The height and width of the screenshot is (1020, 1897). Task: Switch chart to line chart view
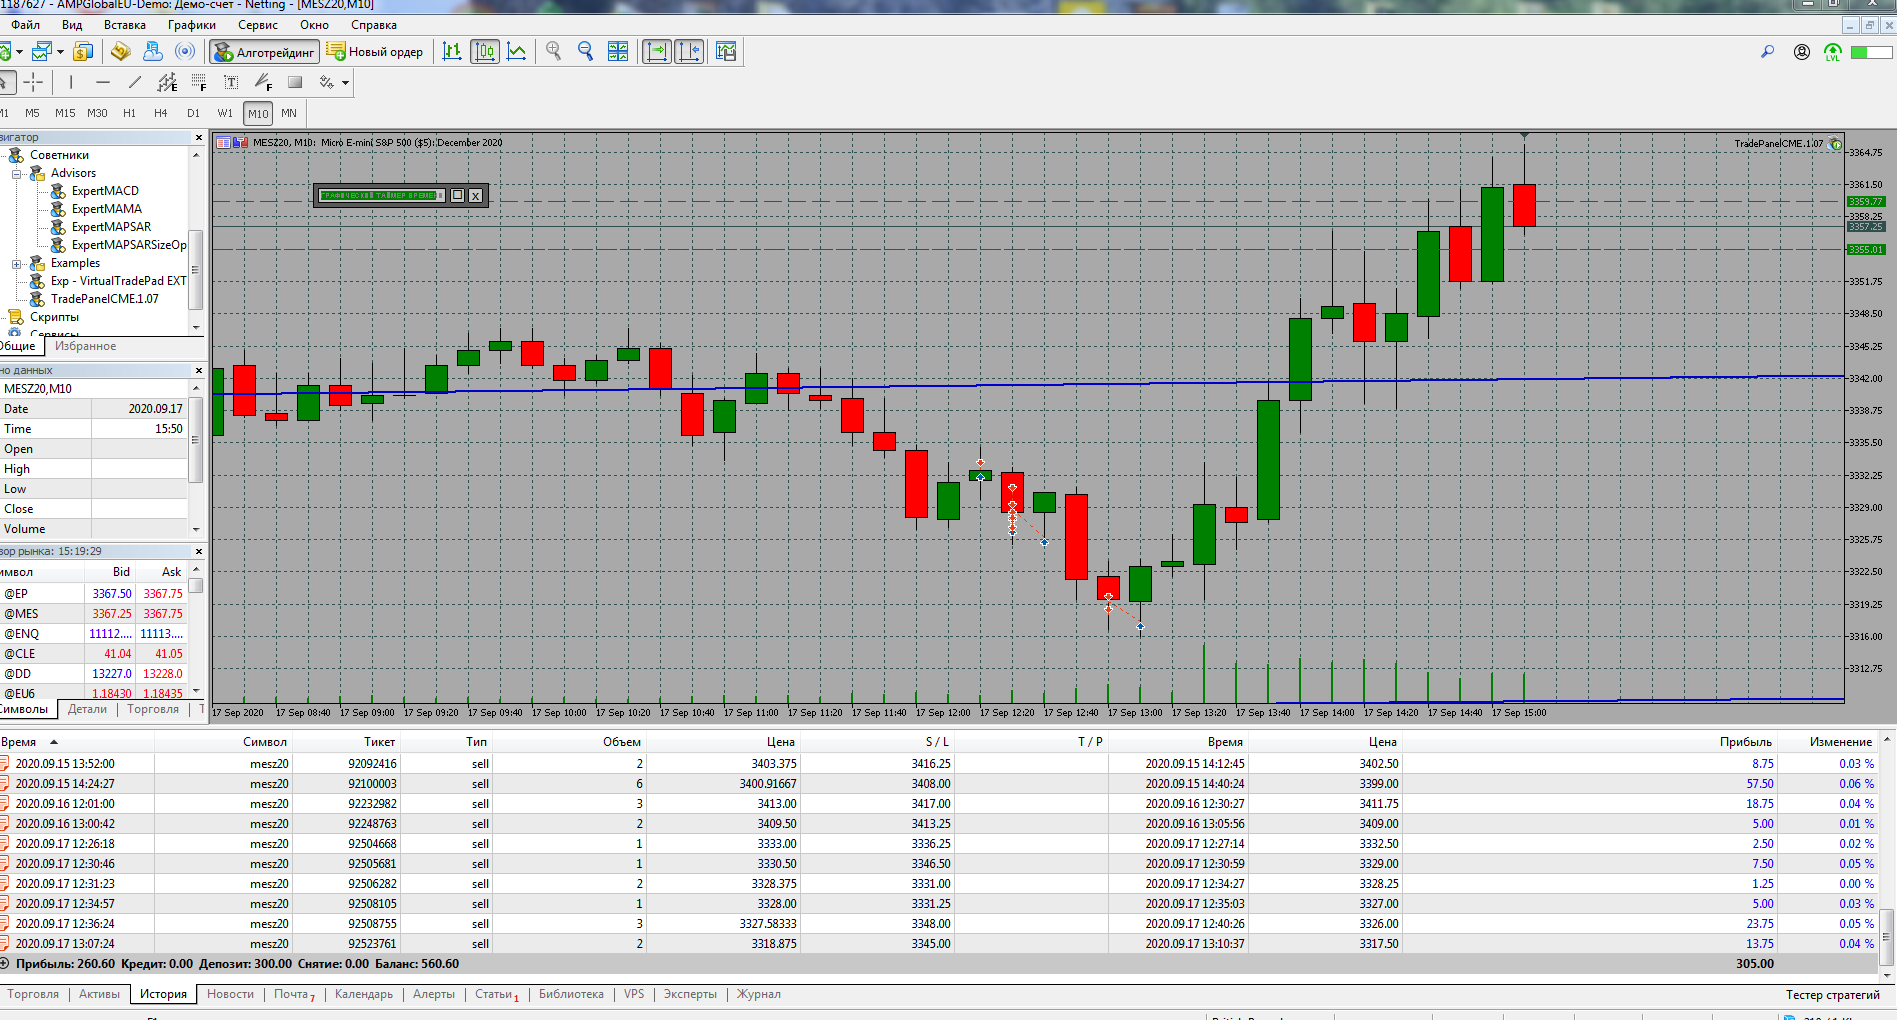click(x=517, y=51)
